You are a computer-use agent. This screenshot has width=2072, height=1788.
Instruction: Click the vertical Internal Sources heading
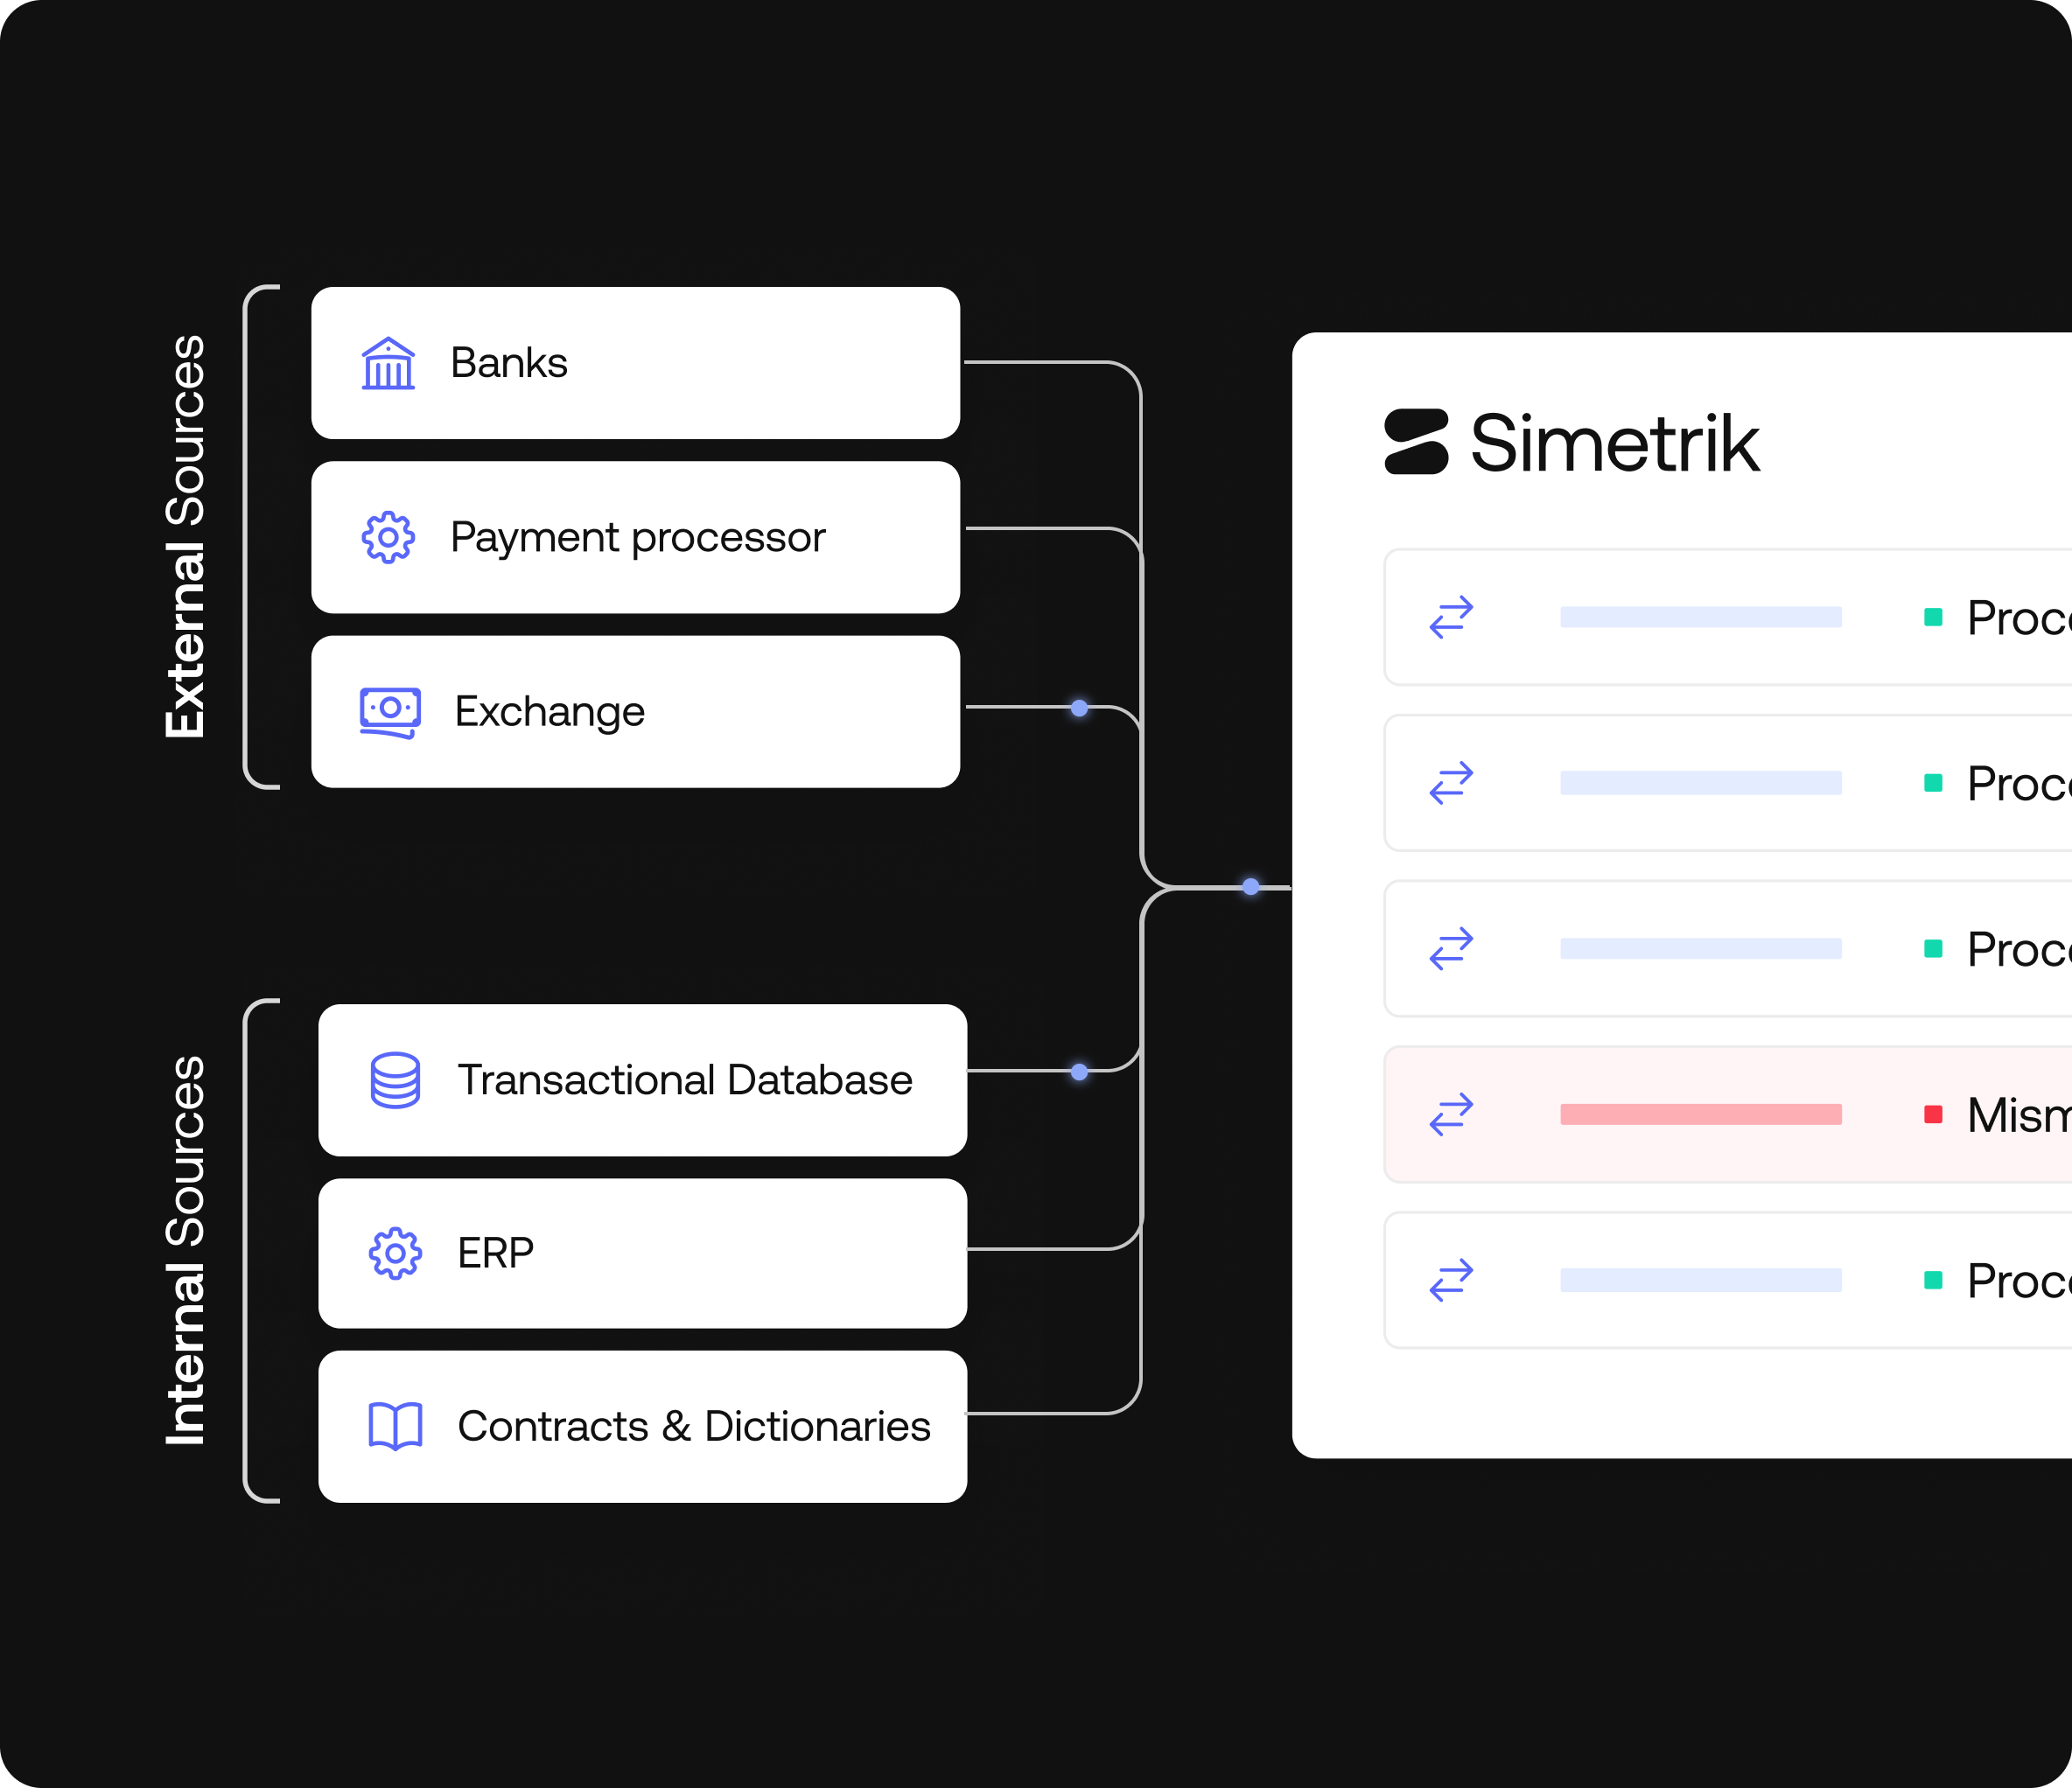[185, 1250]
